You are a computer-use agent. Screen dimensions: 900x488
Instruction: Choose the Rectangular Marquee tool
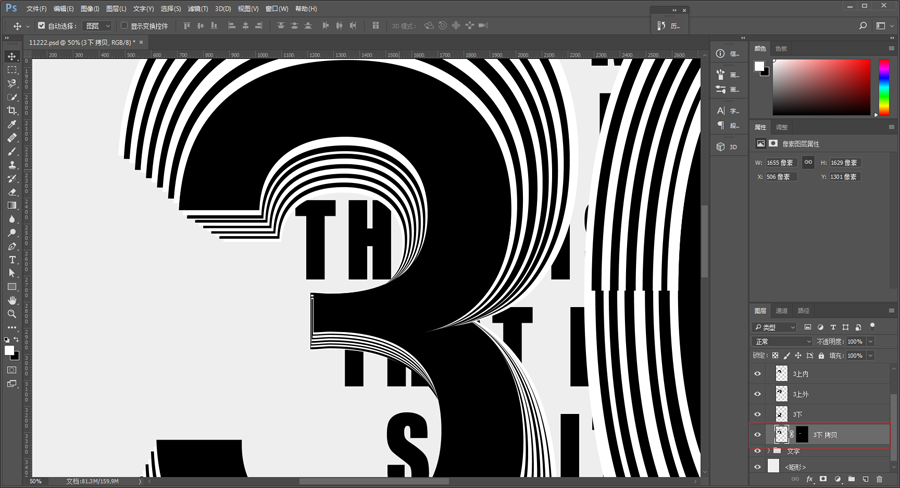11,69
